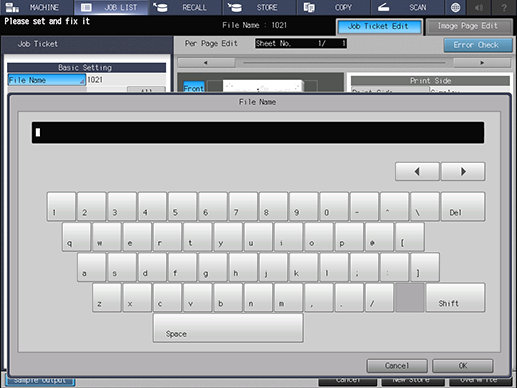The width and height of the screenshot is (517, 388).
Task: Click the sheet position slider bar
Action: 344,63
